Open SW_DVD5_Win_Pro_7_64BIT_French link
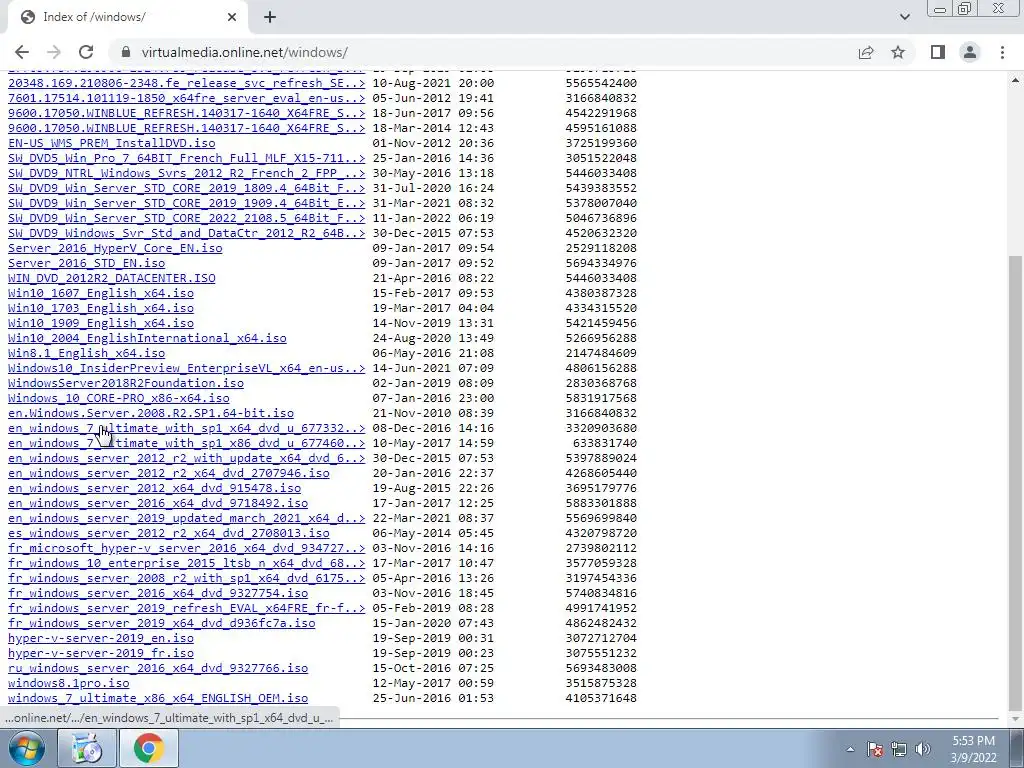This screenshot has height=768, width=1024. [187, 158]
